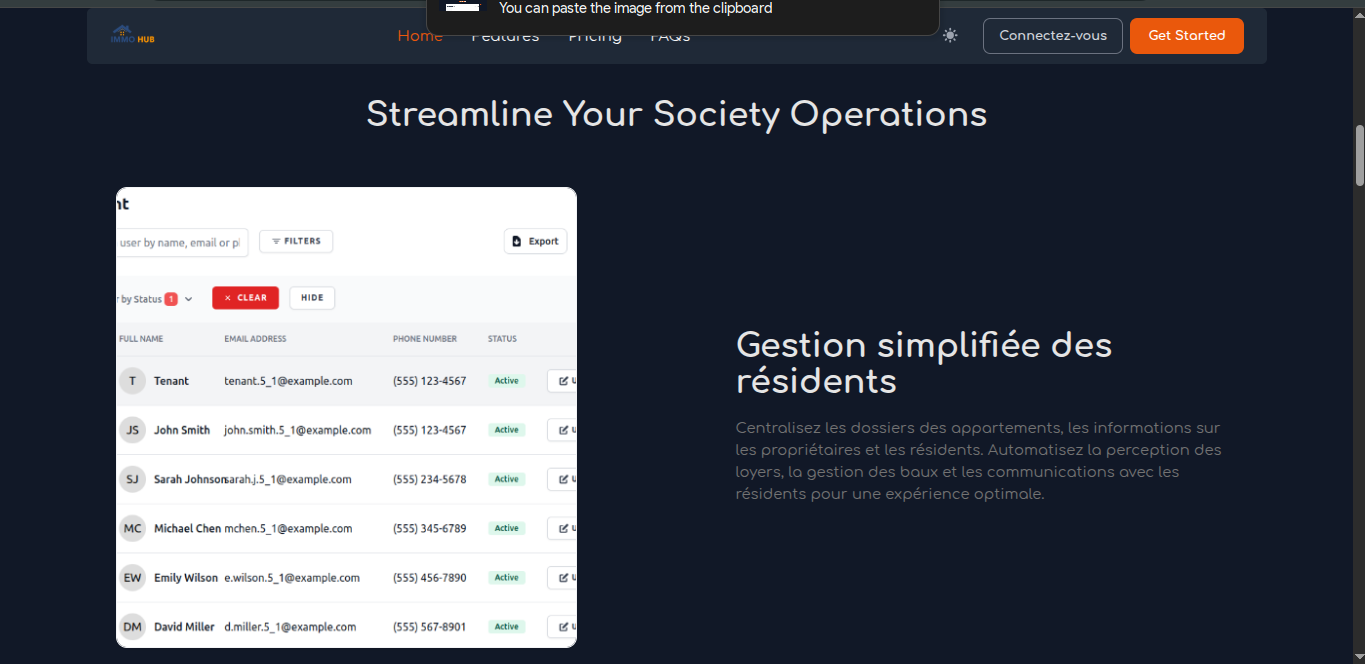
Task: Click the DM avatar for David Miller
Action: 132,627
